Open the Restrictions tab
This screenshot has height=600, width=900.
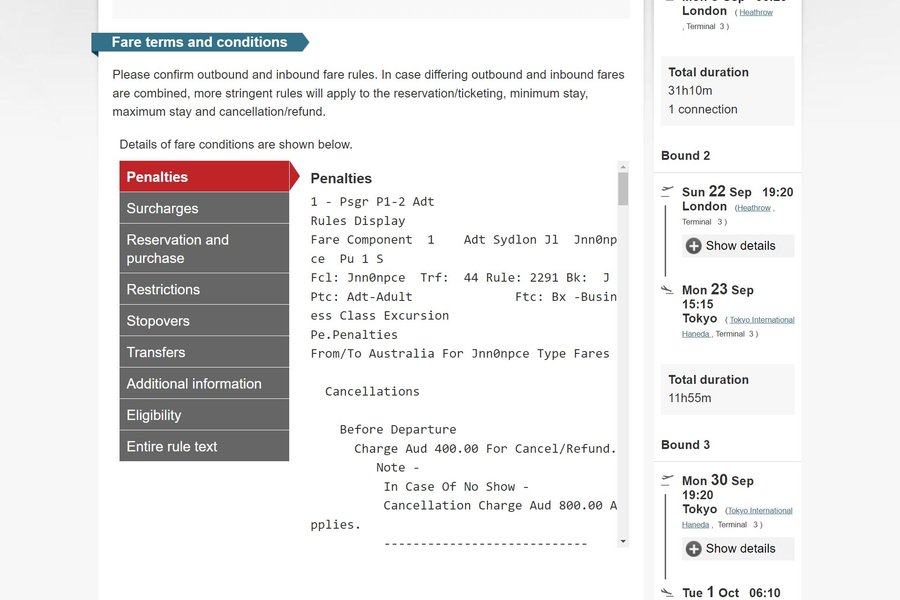[204, 289]
